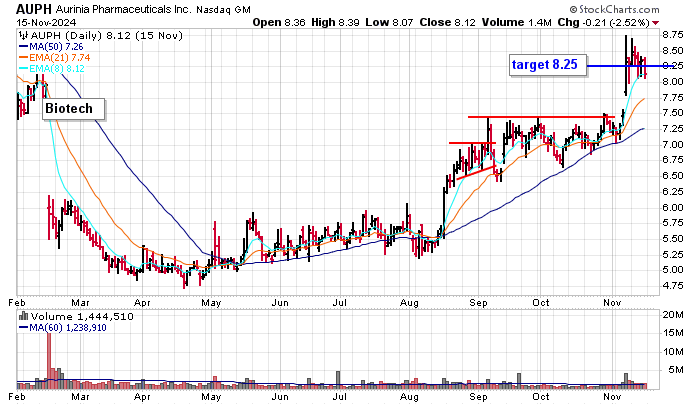The height and width of the screenshot is (405, 700).
Task: Click the bar icon beside the Volume 1,444,510 label
Action: [24, 317]
